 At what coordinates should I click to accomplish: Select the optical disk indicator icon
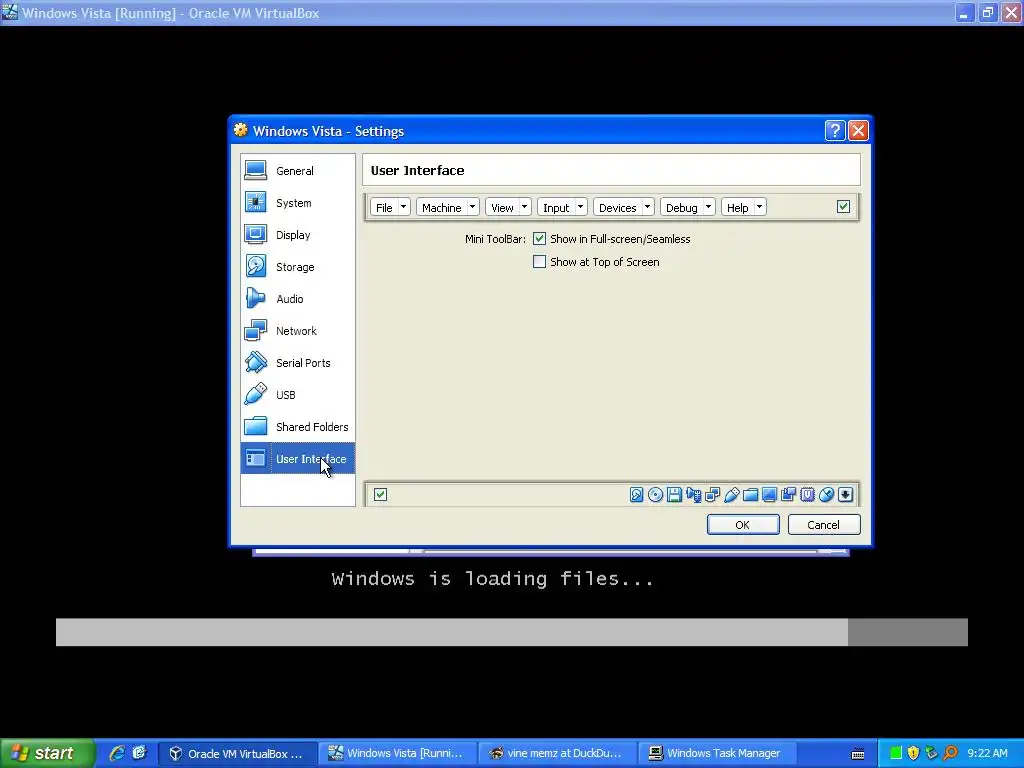click(656, 494)
